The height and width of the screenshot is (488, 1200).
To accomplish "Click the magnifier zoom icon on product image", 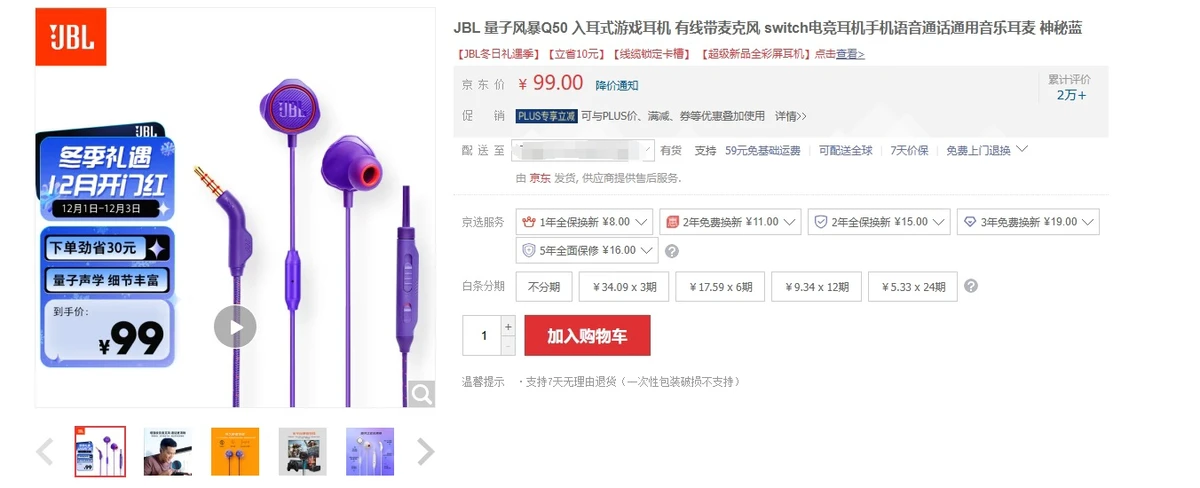I will point(422,394).
